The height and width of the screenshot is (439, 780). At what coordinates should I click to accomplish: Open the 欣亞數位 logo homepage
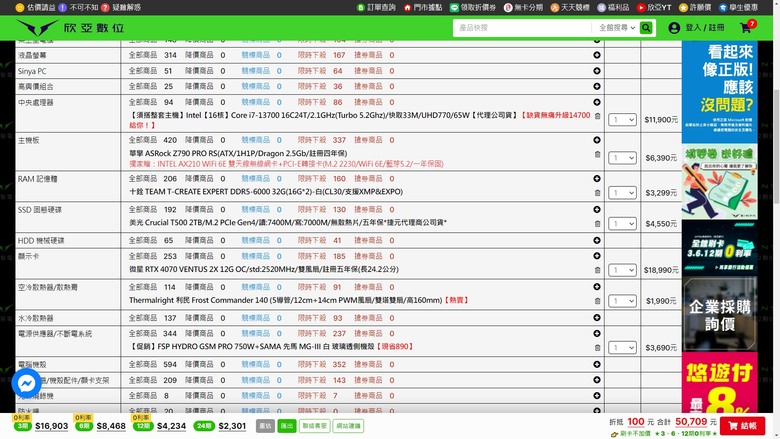click(x=70, y=28)
